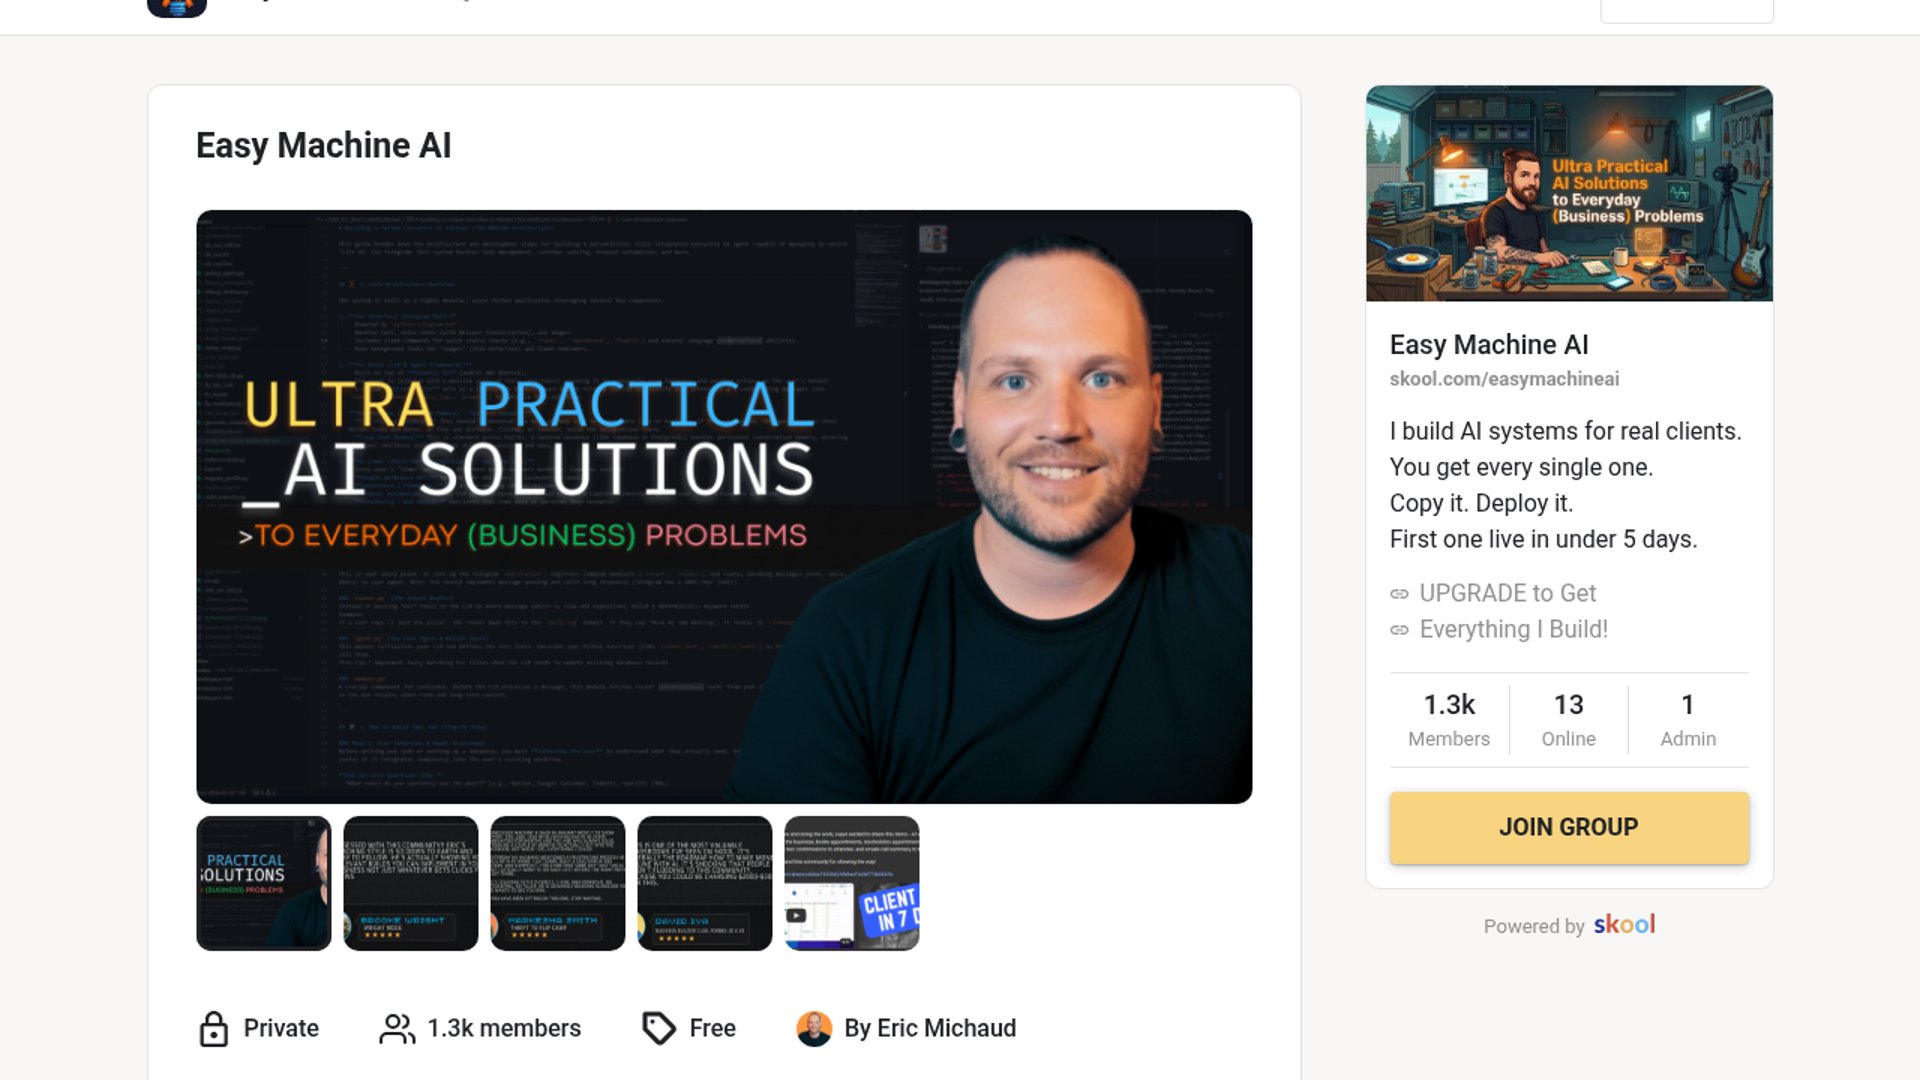This screenshot has width=1920, height=1080.
Task: Click the Skool logo at top left
Action: 176,7
